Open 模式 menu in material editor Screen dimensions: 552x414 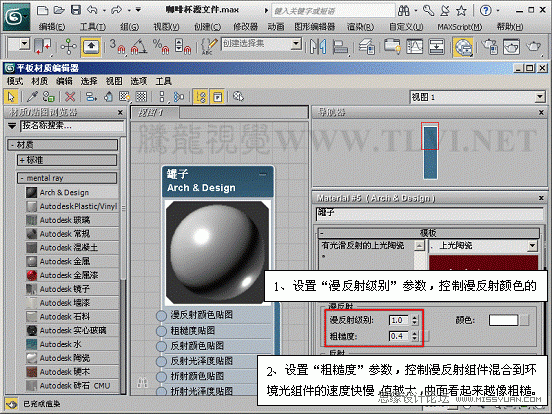pos(15,81)
